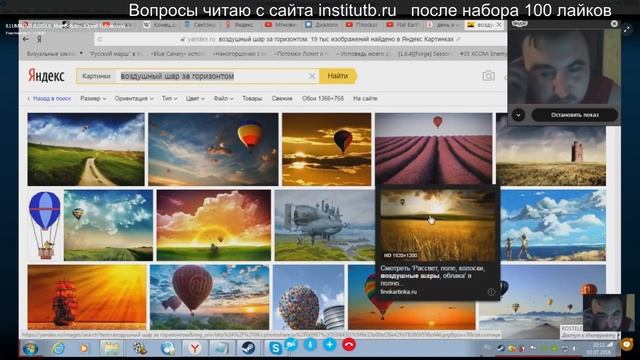Expand the Тип filter dropdown
The image size is (640, 360).
point(169,98)
